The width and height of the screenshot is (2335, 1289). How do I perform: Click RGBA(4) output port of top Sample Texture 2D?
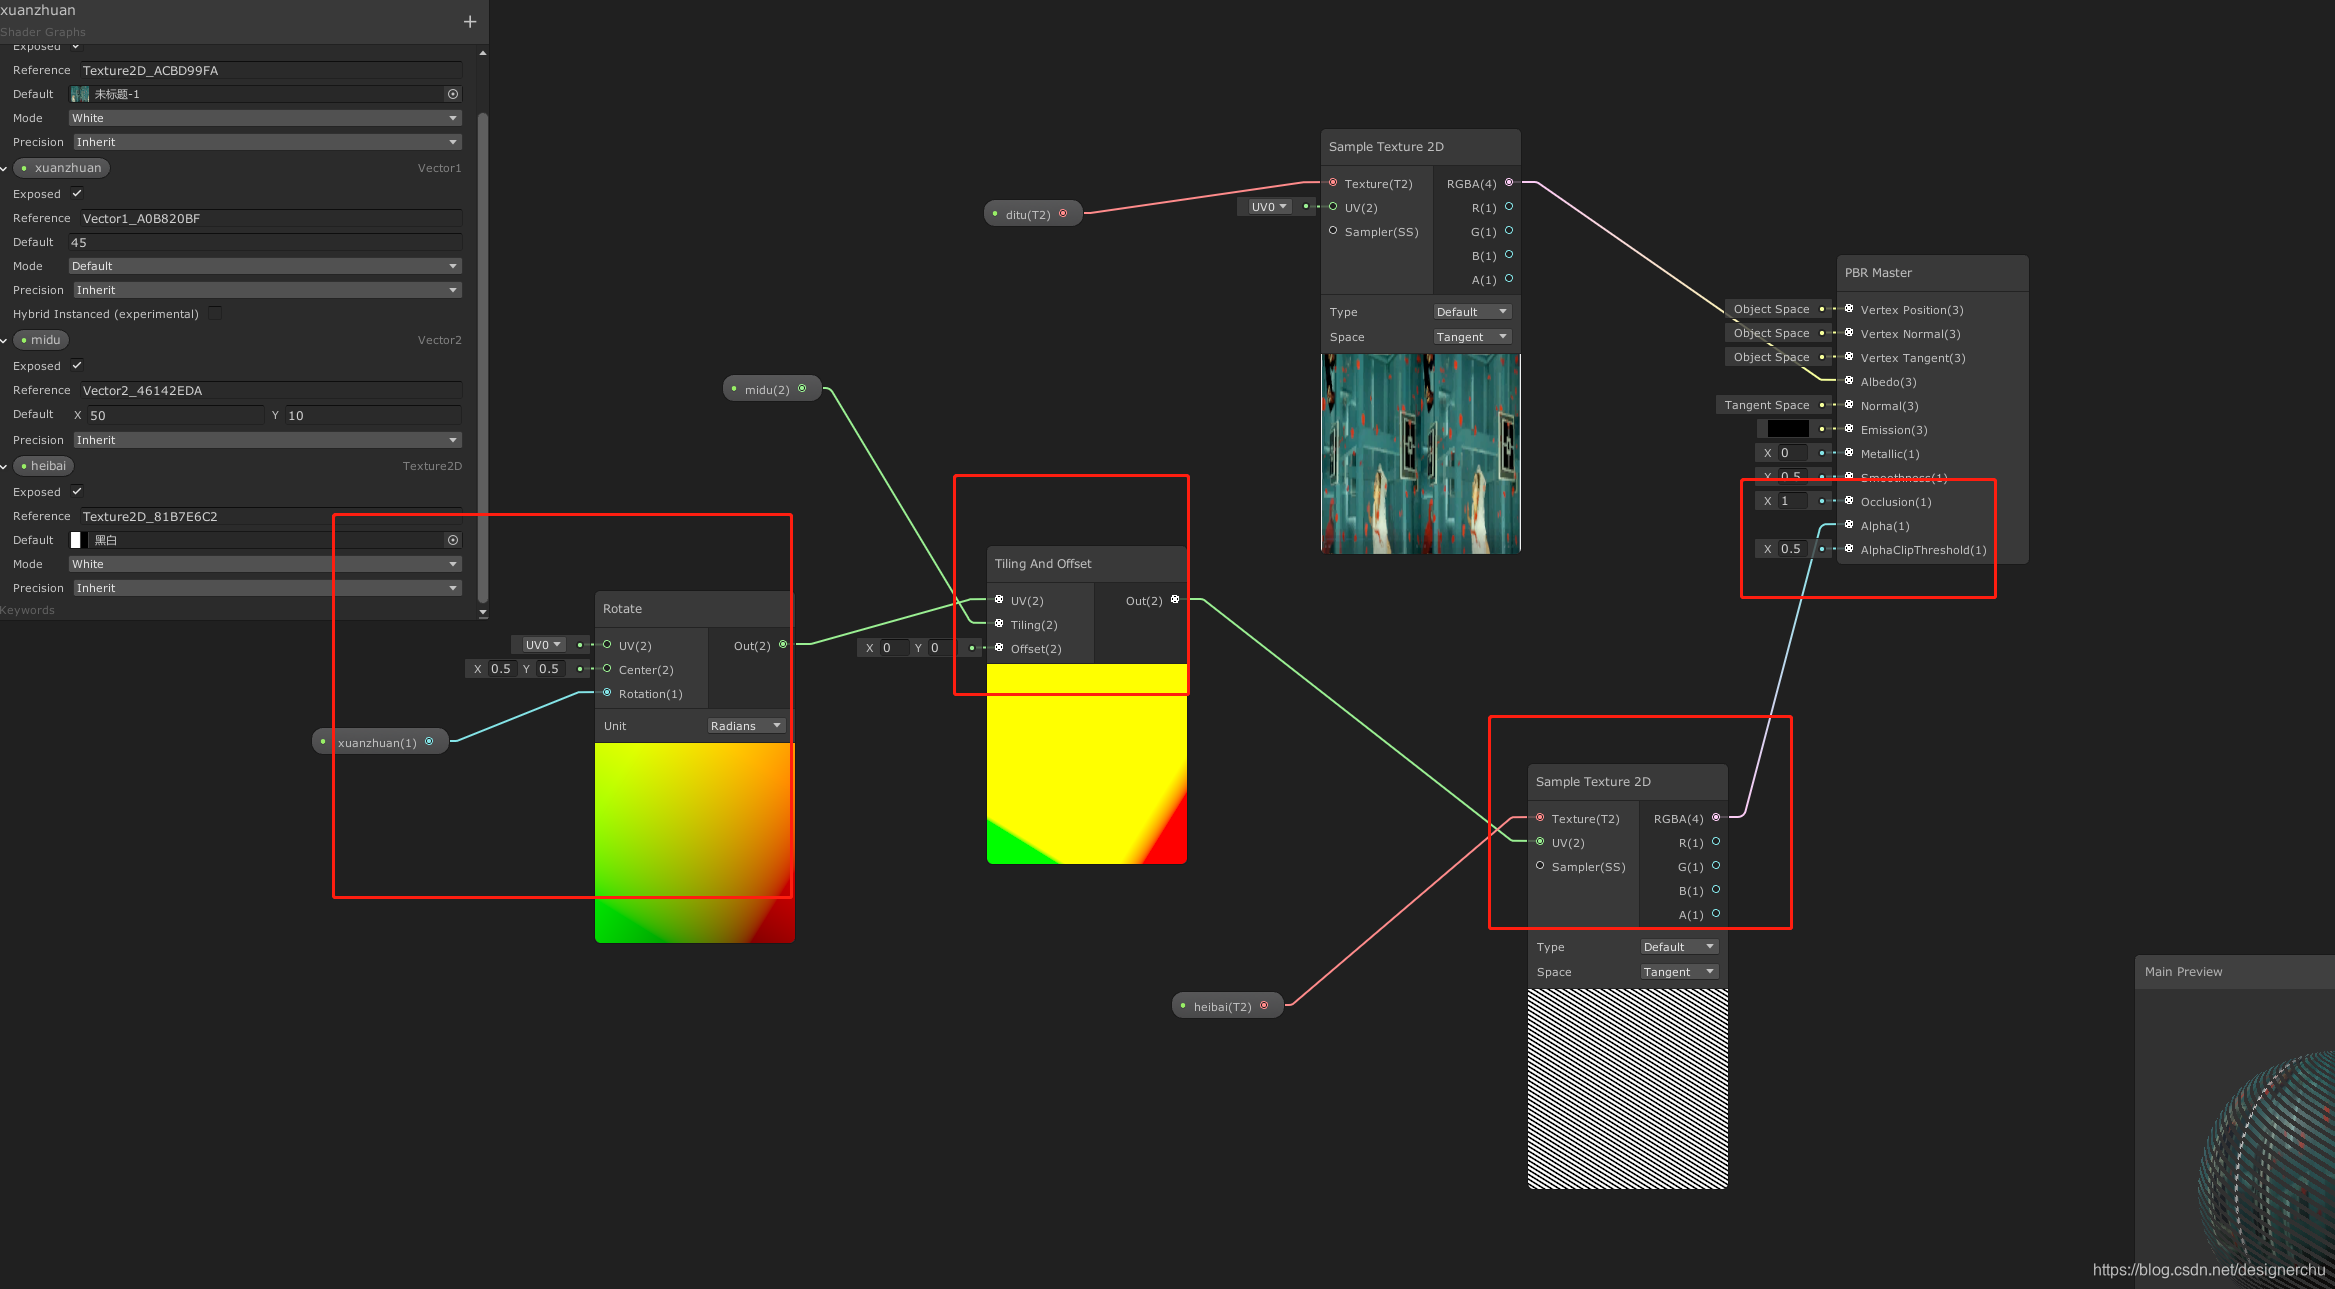[x=1509, y=183]
